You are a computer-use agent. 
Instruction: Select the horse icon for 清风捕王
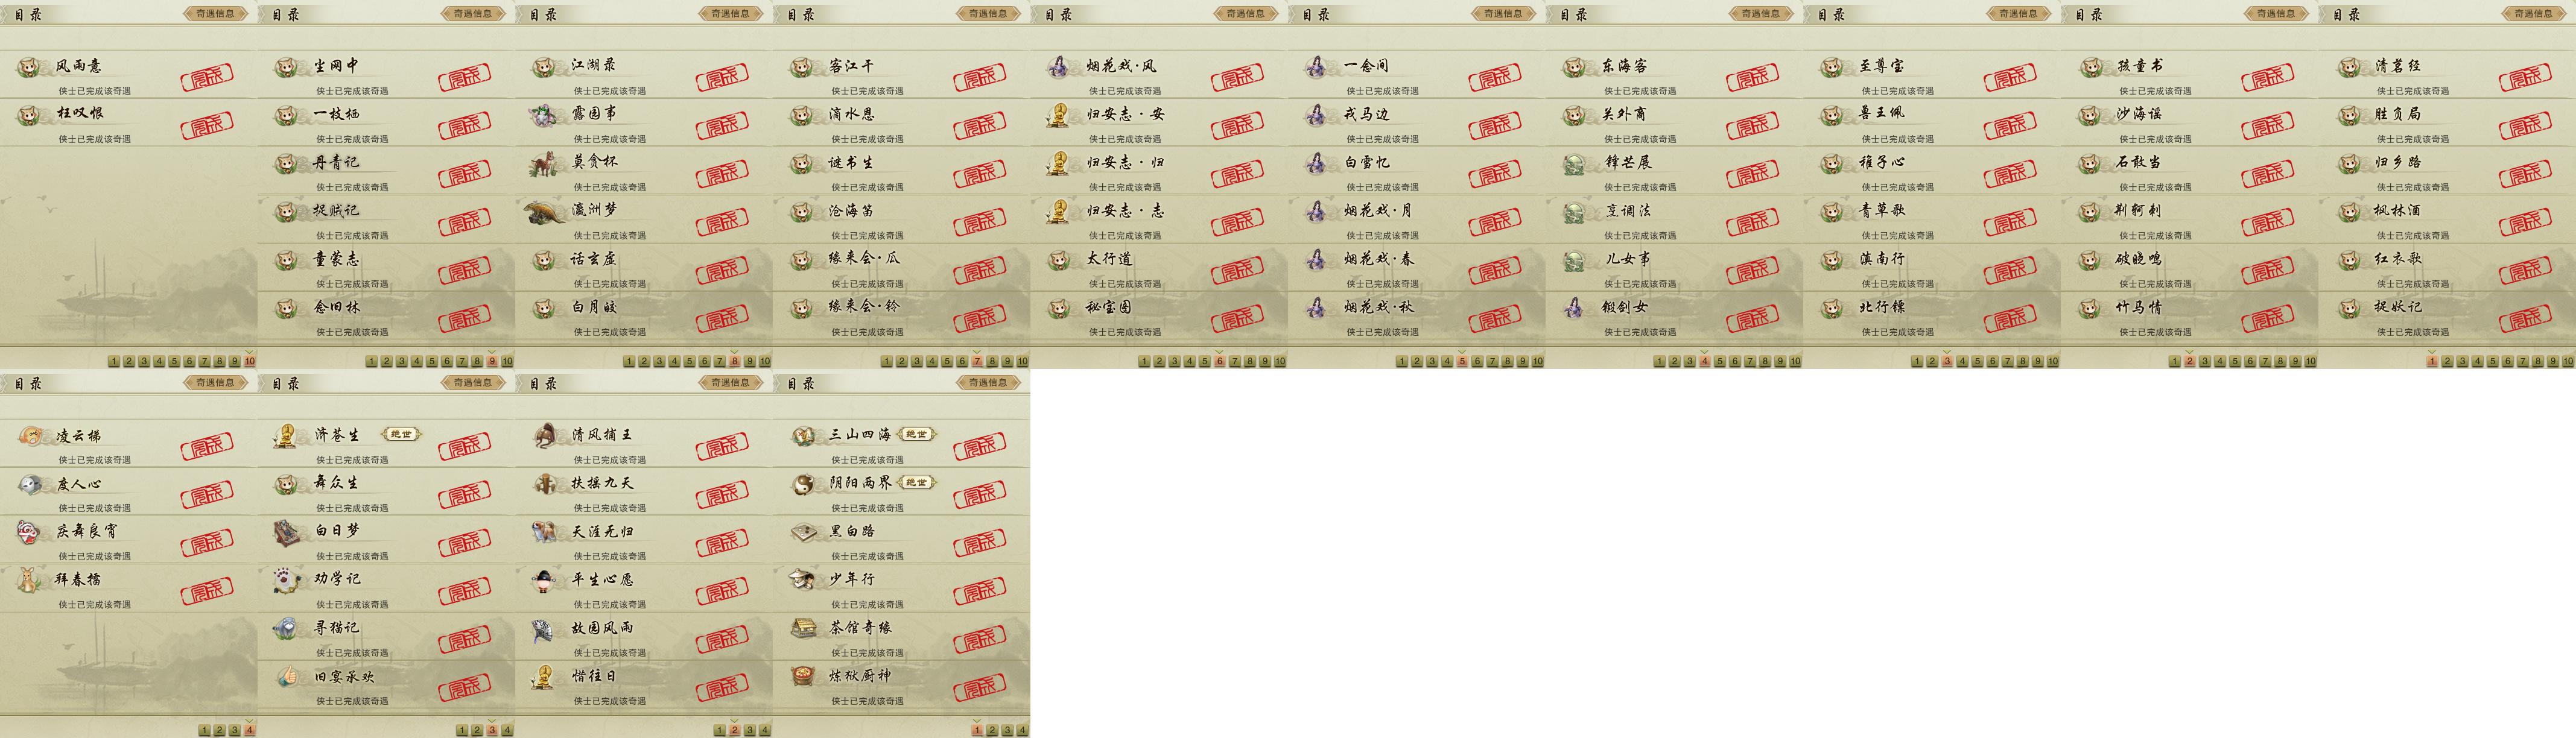click(544, 436)
